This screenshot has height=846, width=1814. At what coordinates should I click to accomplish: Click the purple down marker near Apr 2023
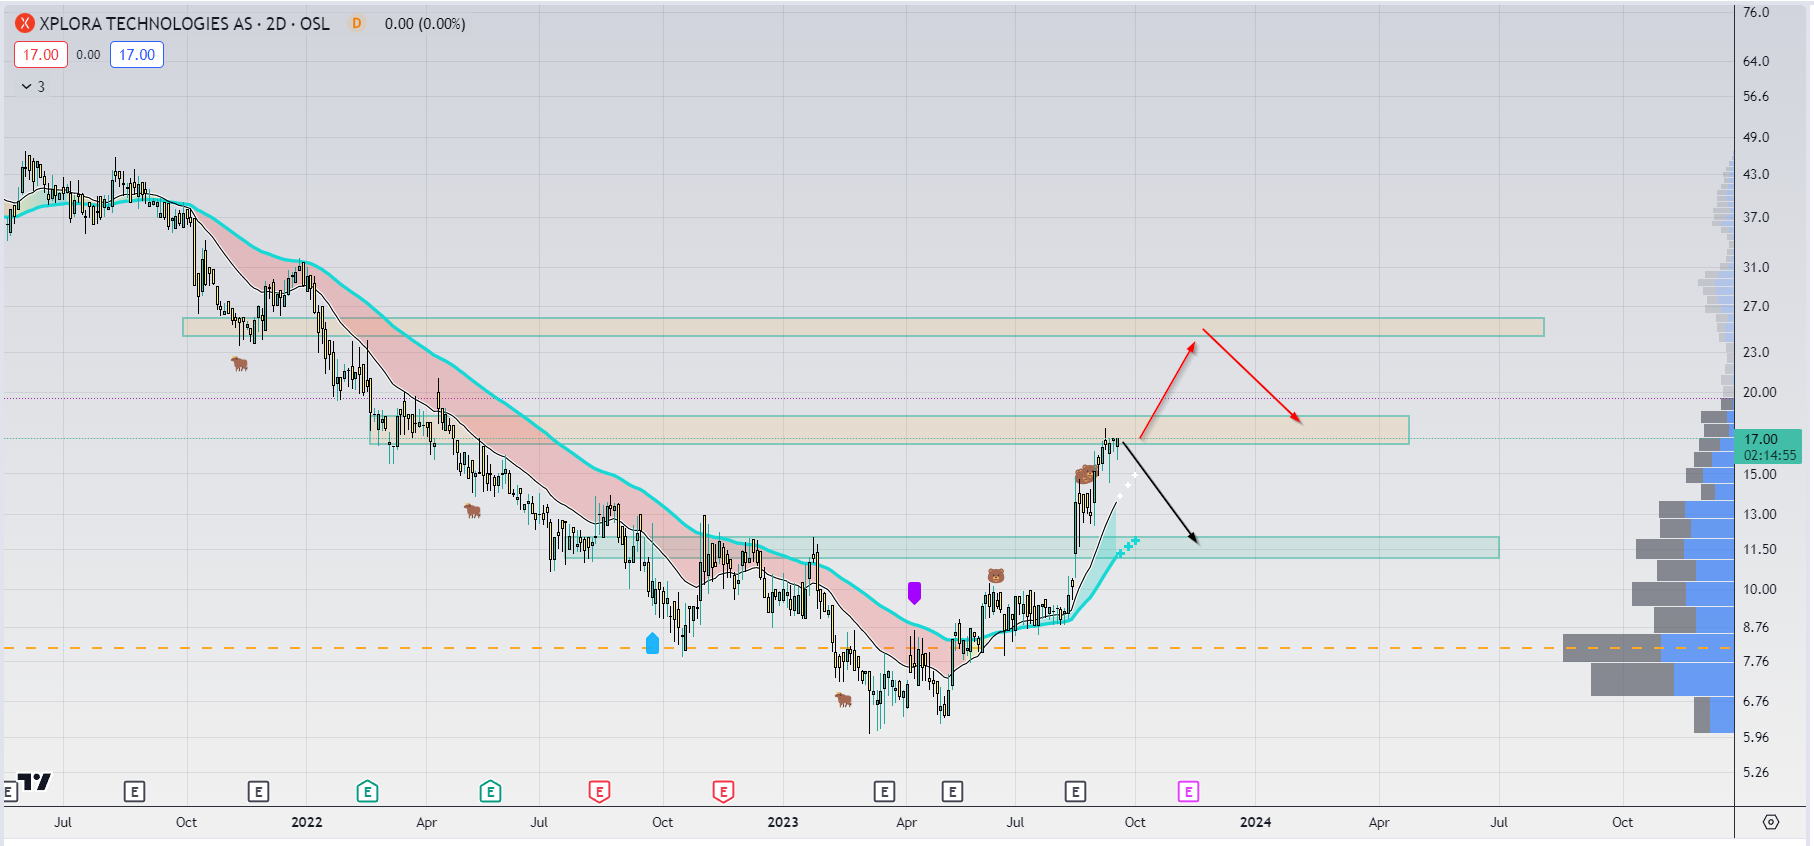tap(914, 593)
